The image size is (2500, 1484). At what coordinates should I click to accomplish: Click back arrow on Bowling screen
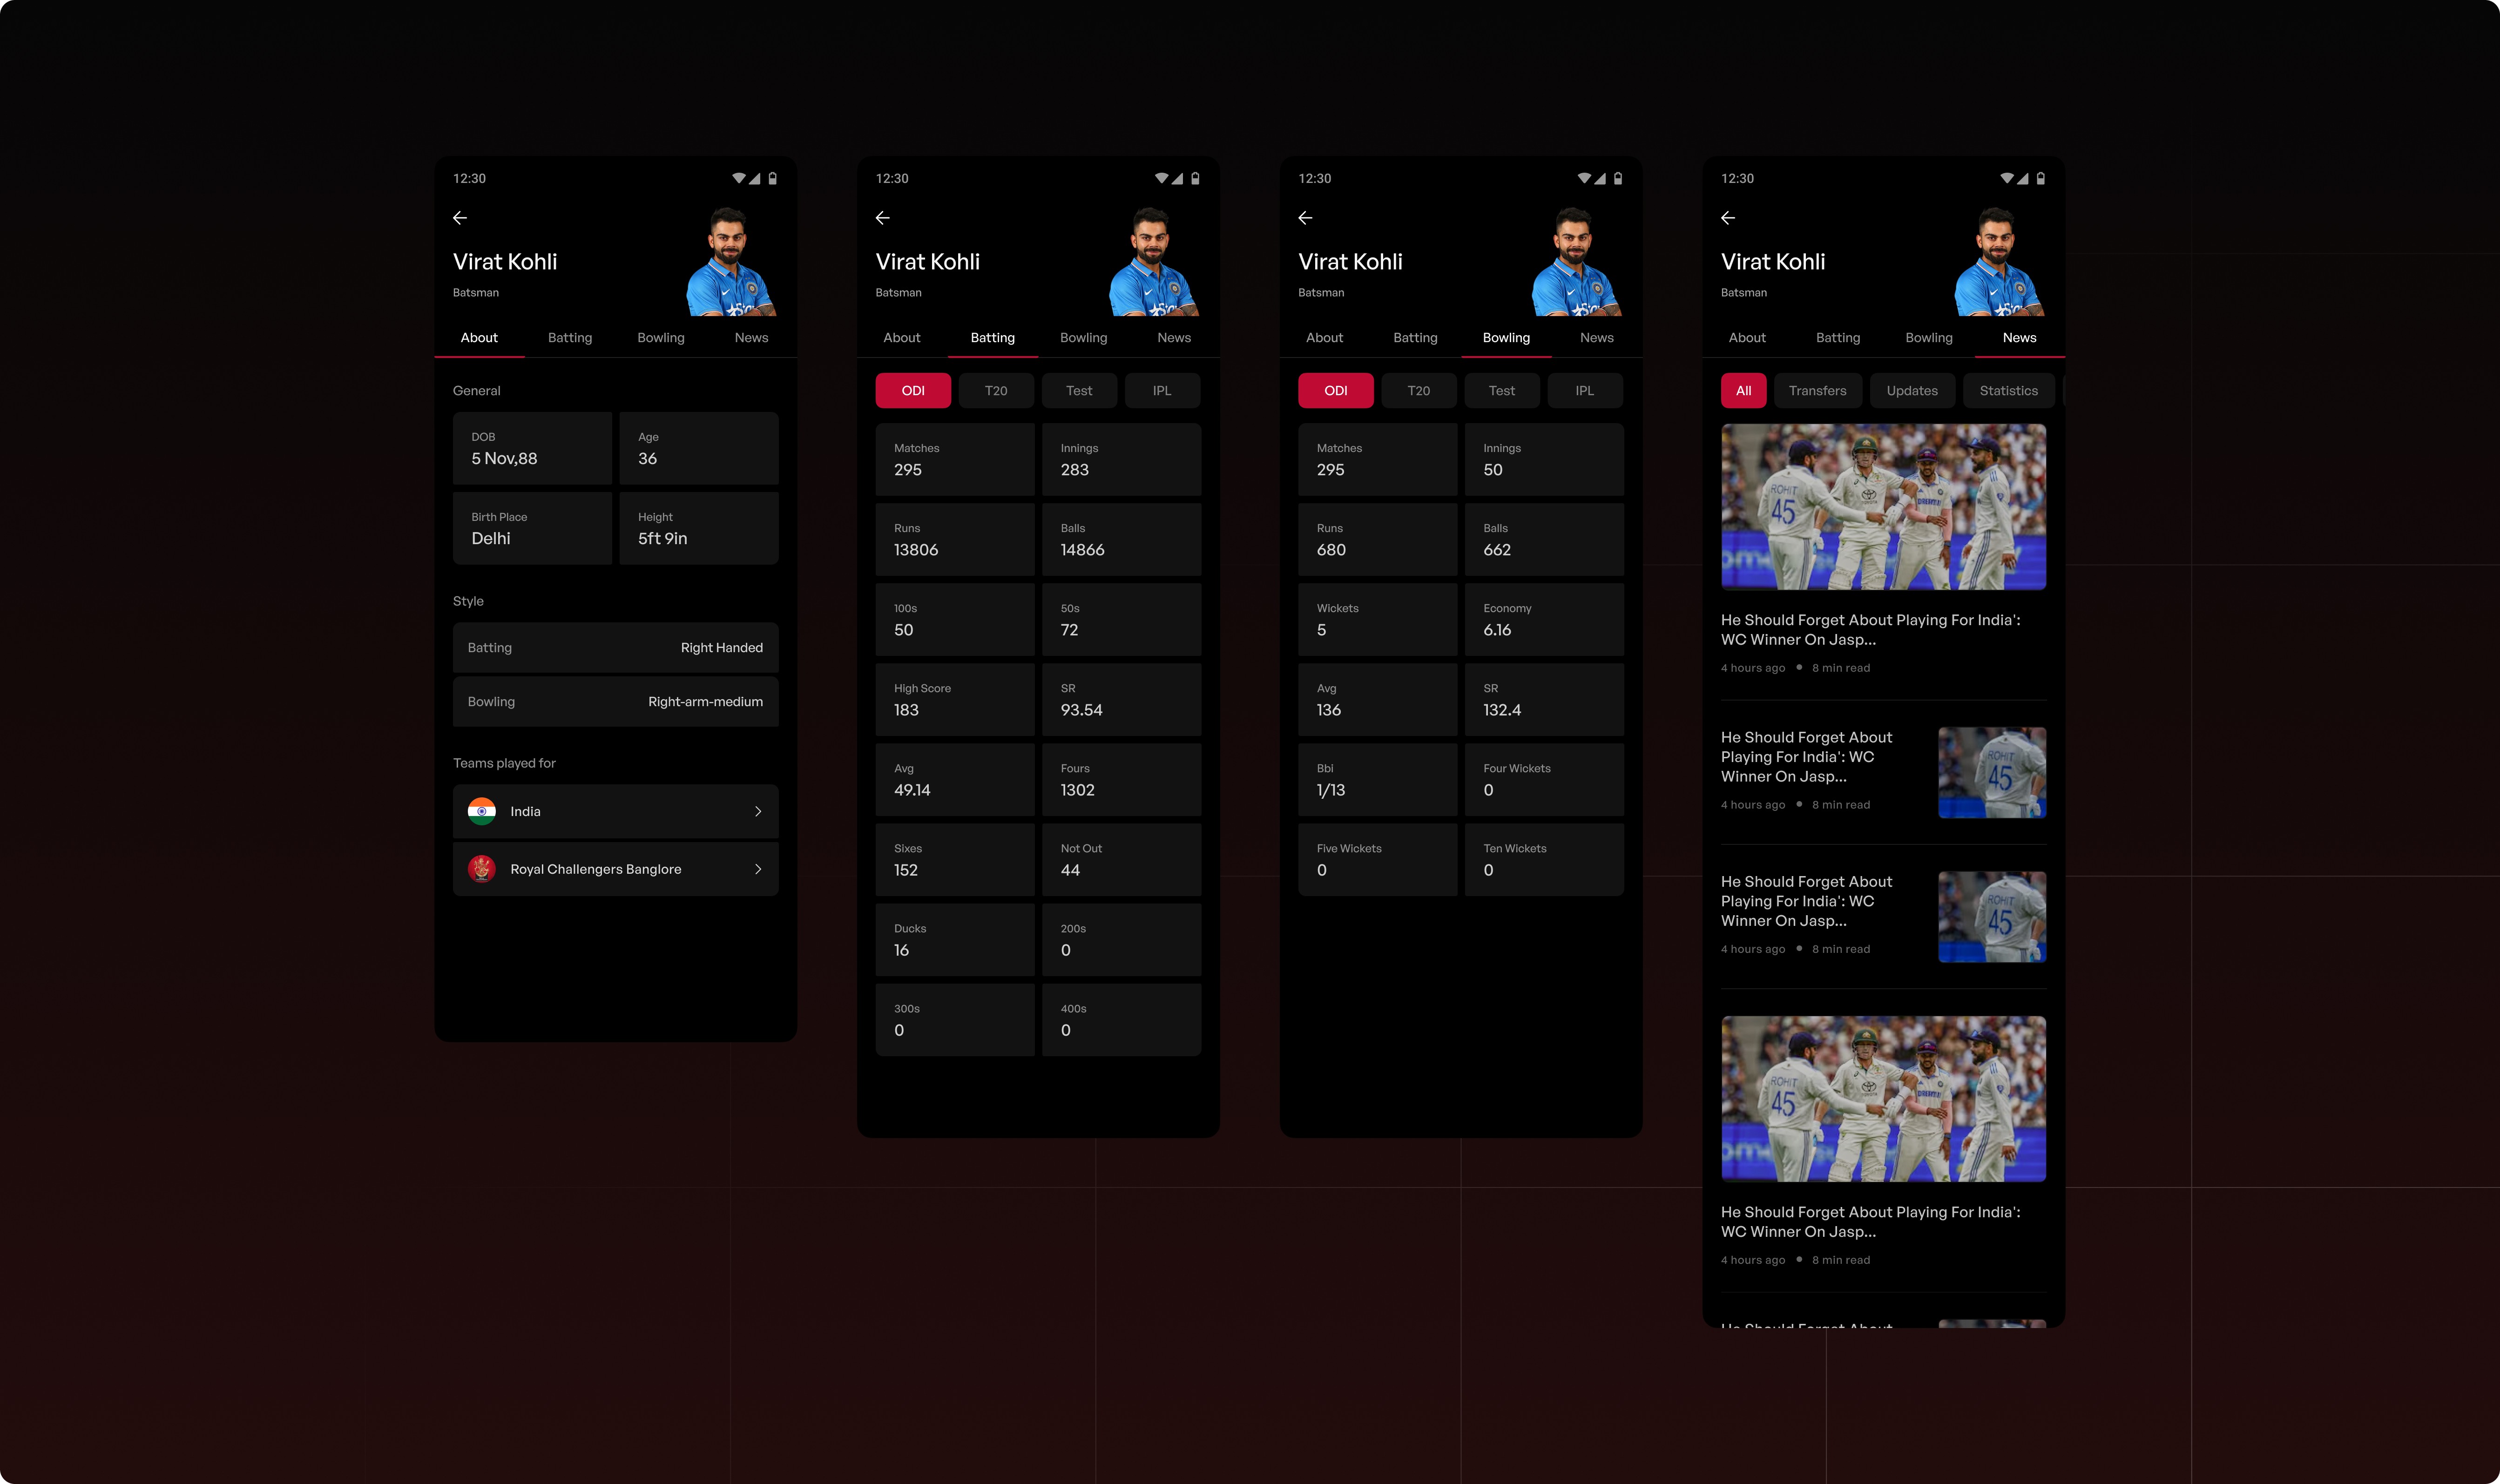(1305, 217)
